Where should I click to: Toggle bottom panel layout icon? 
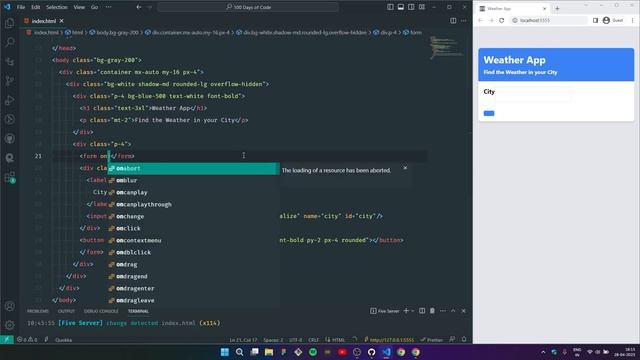401,7
